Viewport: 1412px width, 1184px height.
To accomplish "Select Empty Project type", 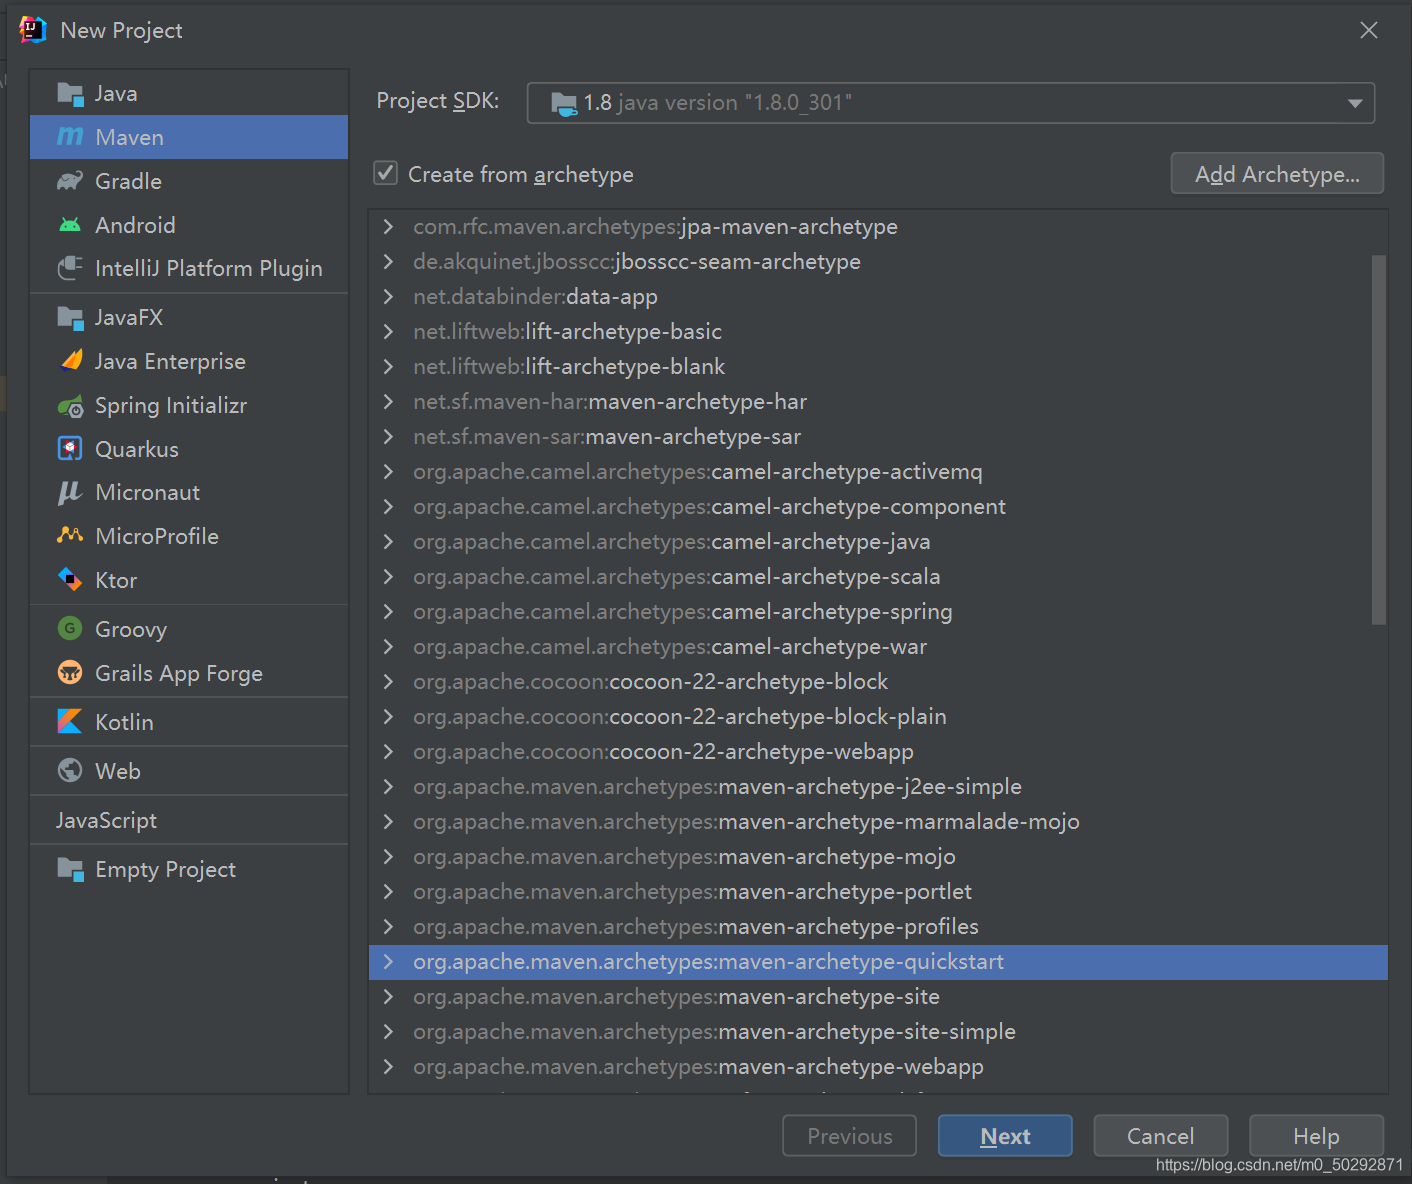I will pyautogui.click(x=189, y=870).
